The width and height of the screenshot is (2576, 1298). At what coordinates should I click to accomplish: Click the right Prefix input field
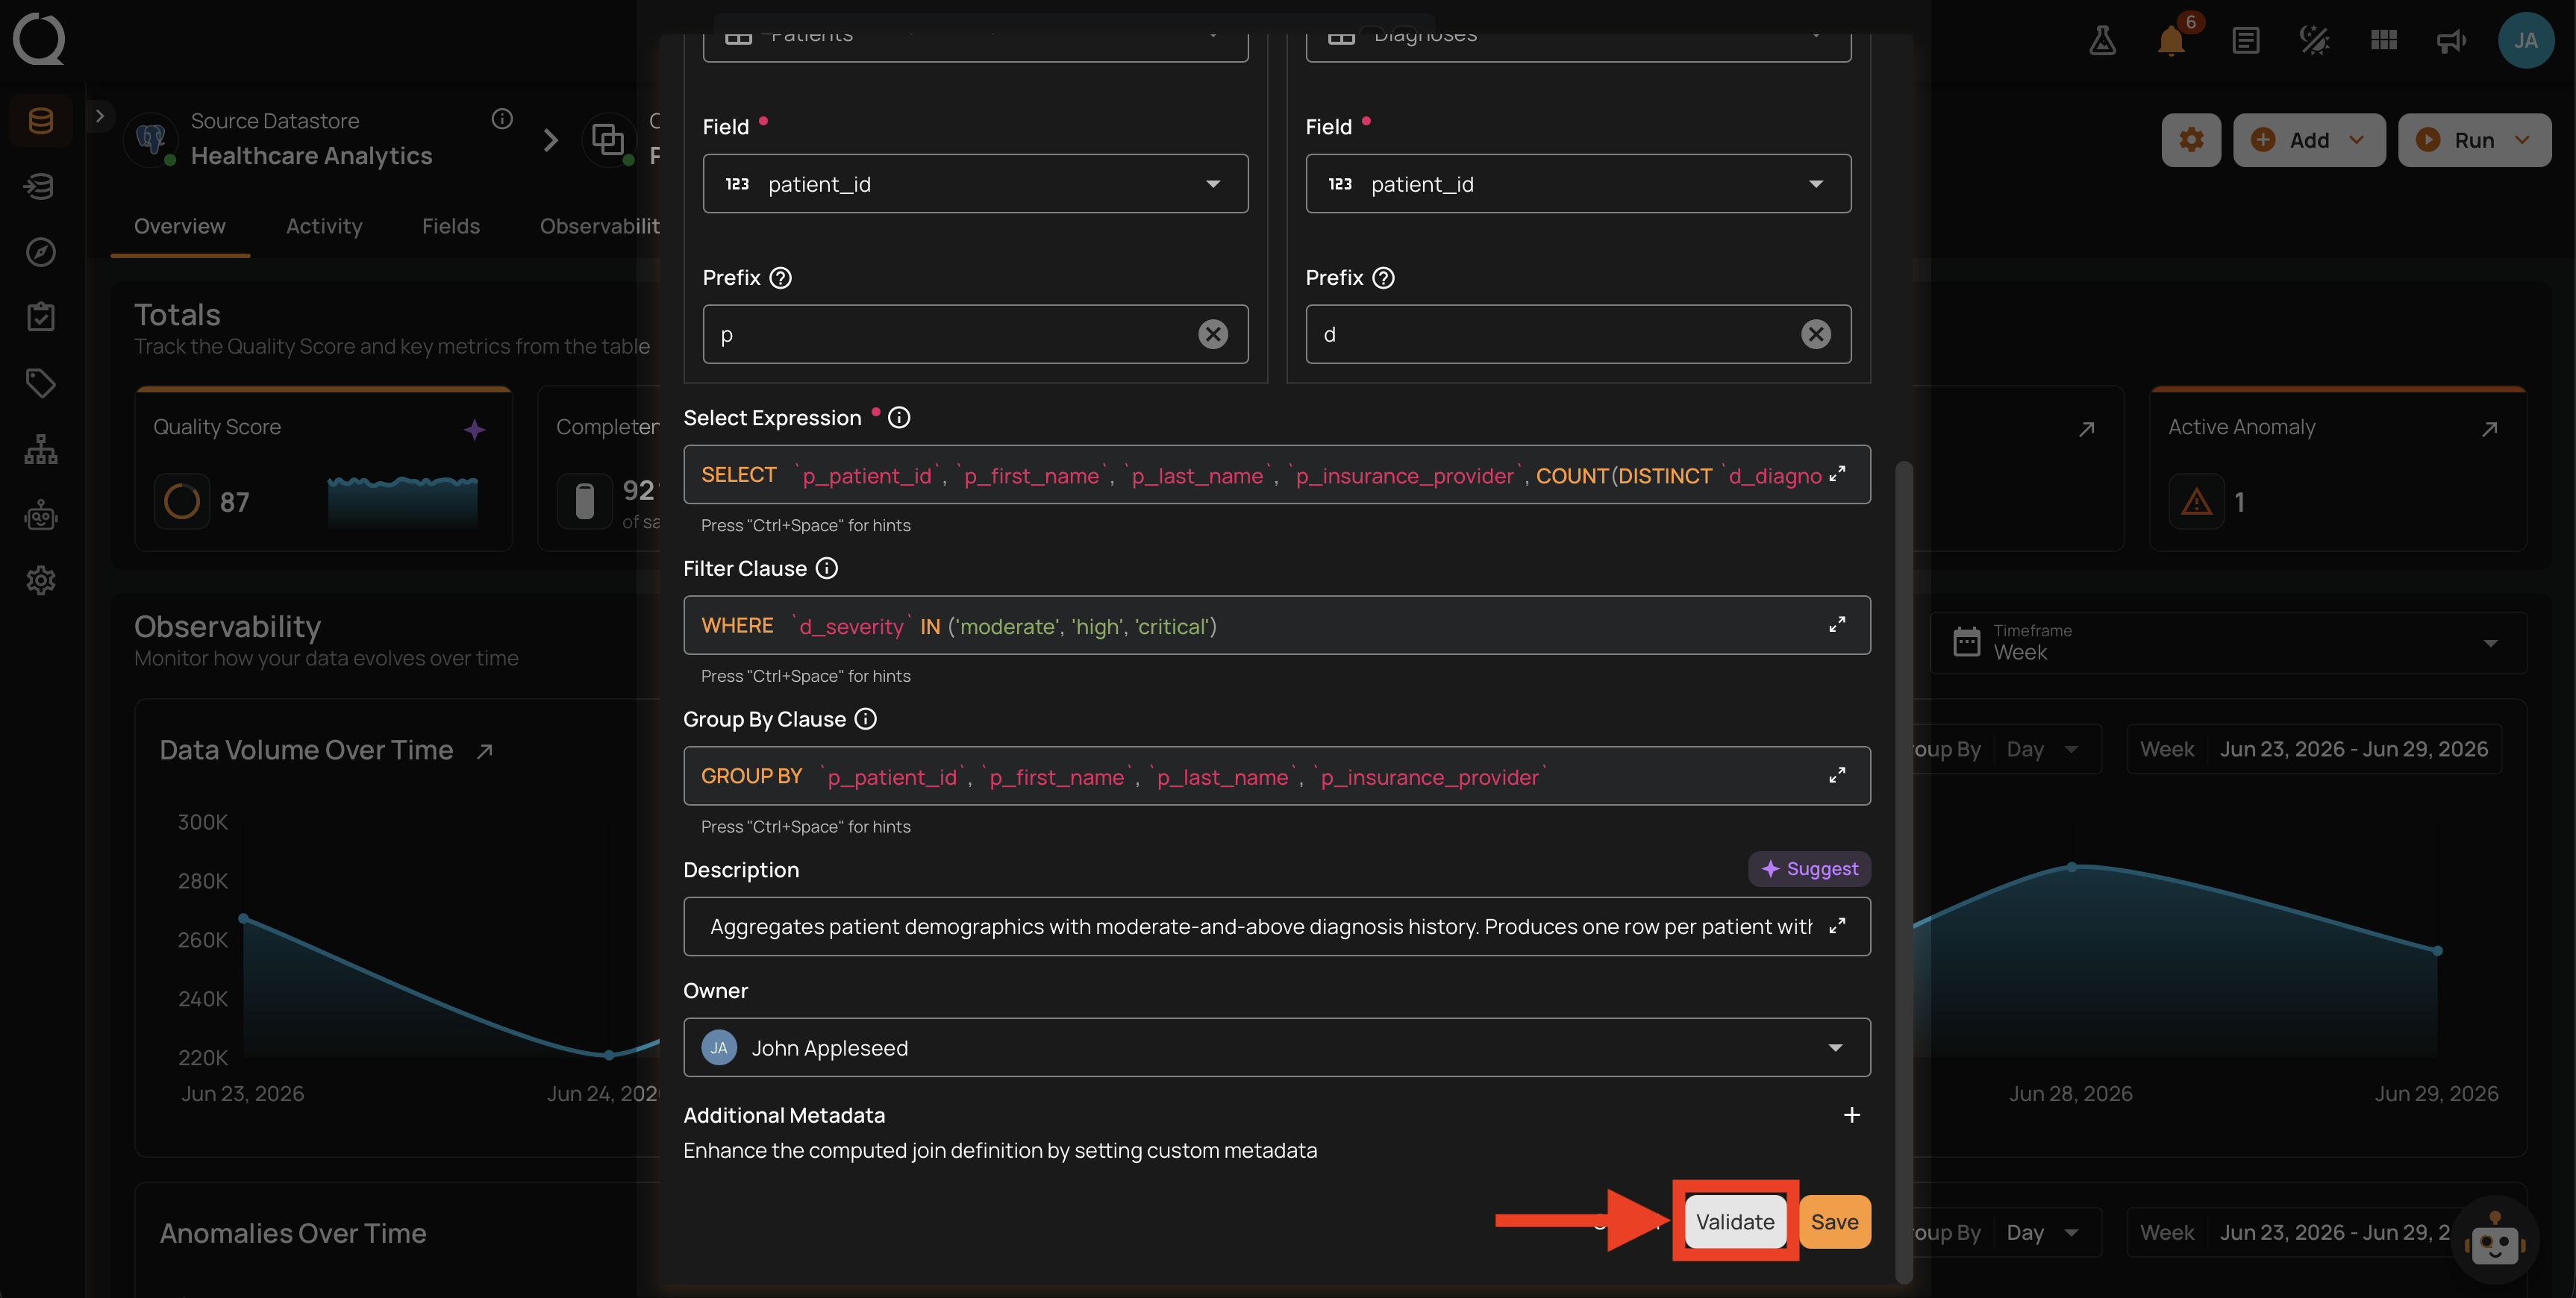coord(1578,334)
